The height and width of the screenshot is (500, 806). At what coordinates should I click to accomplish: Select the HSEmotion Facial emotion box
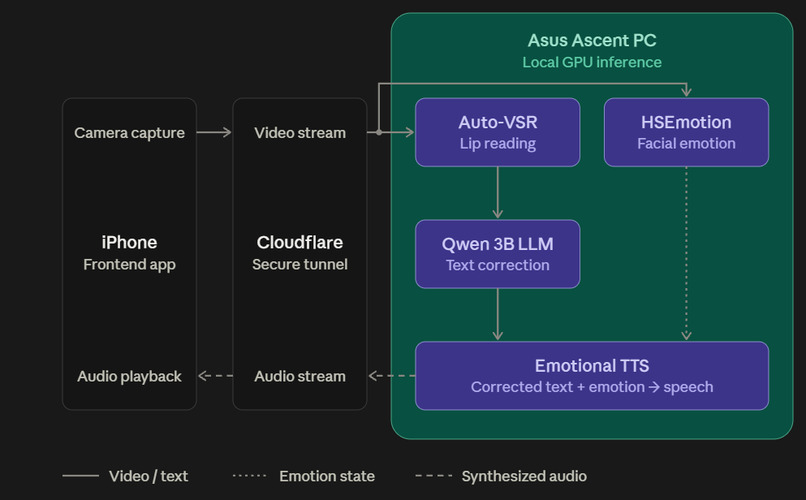click(686, 132)
